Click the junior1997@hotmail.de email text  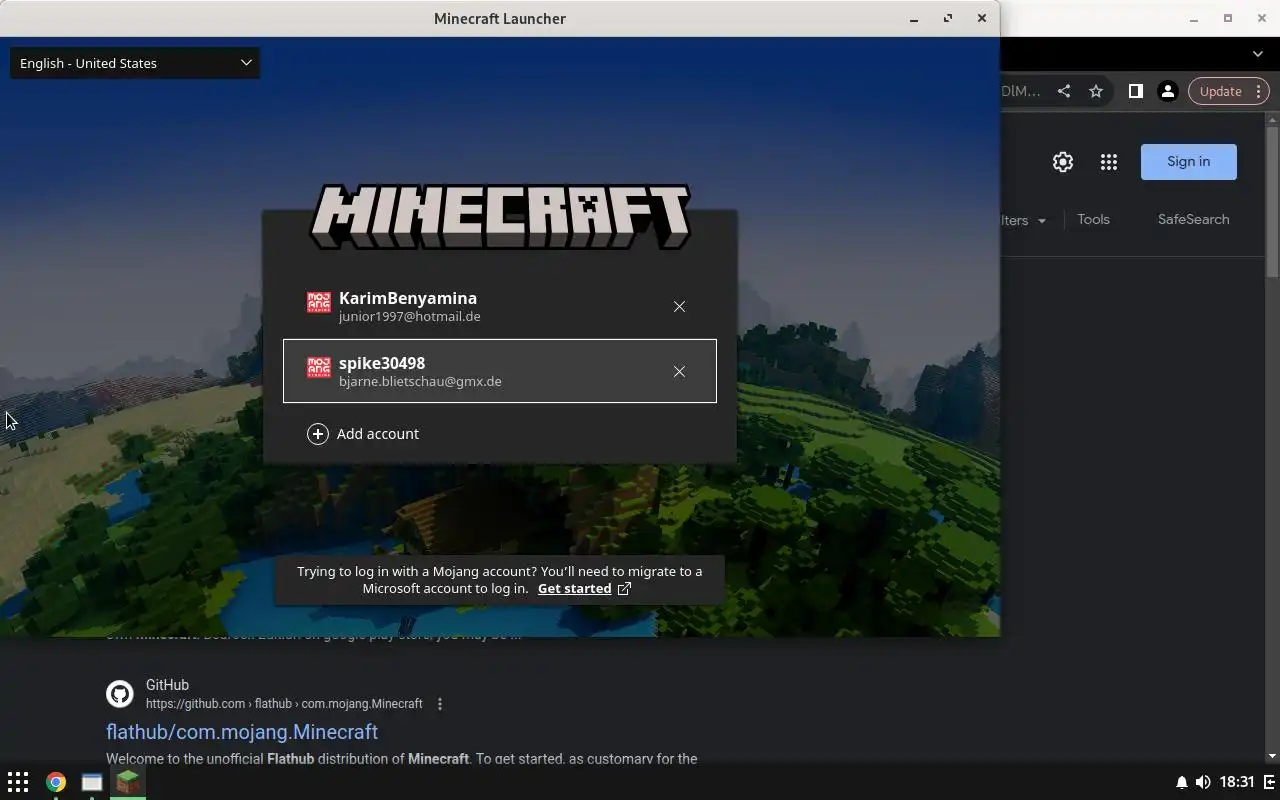point(409,317)
